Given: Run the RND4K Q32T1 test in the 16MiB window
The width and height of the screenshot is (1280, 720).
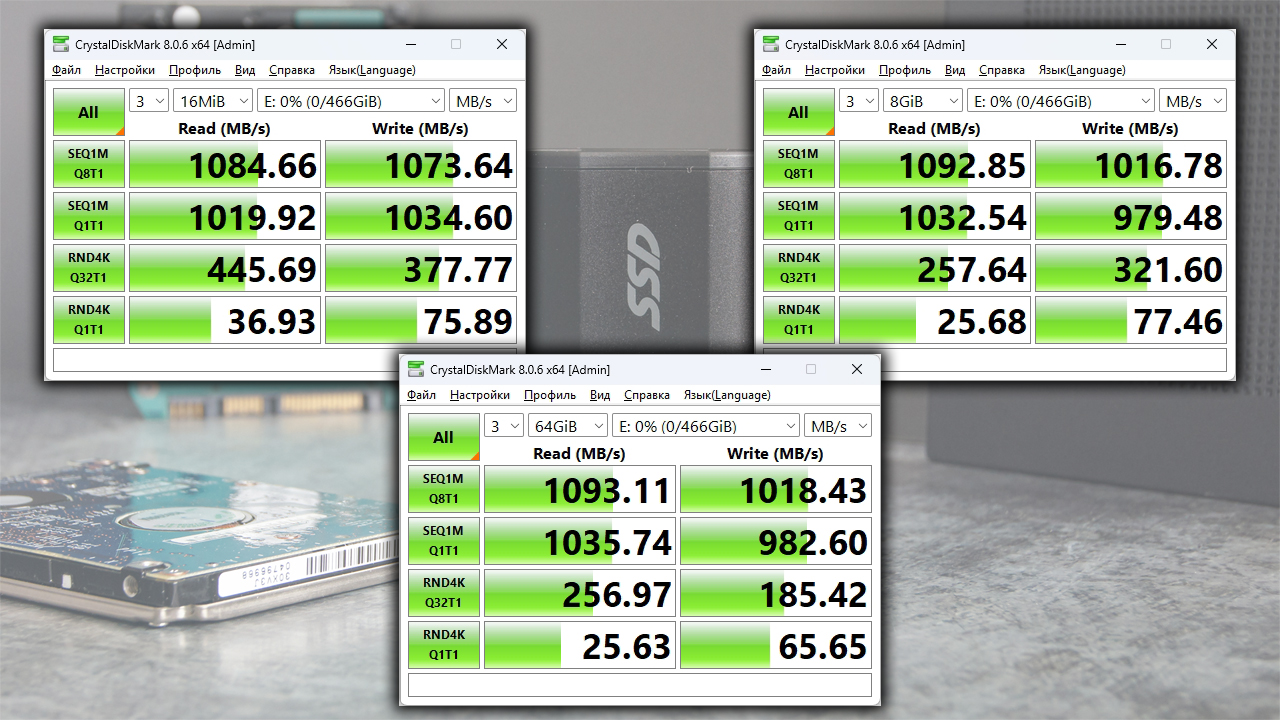Looking at the screenshot, I should coord(89,268).
